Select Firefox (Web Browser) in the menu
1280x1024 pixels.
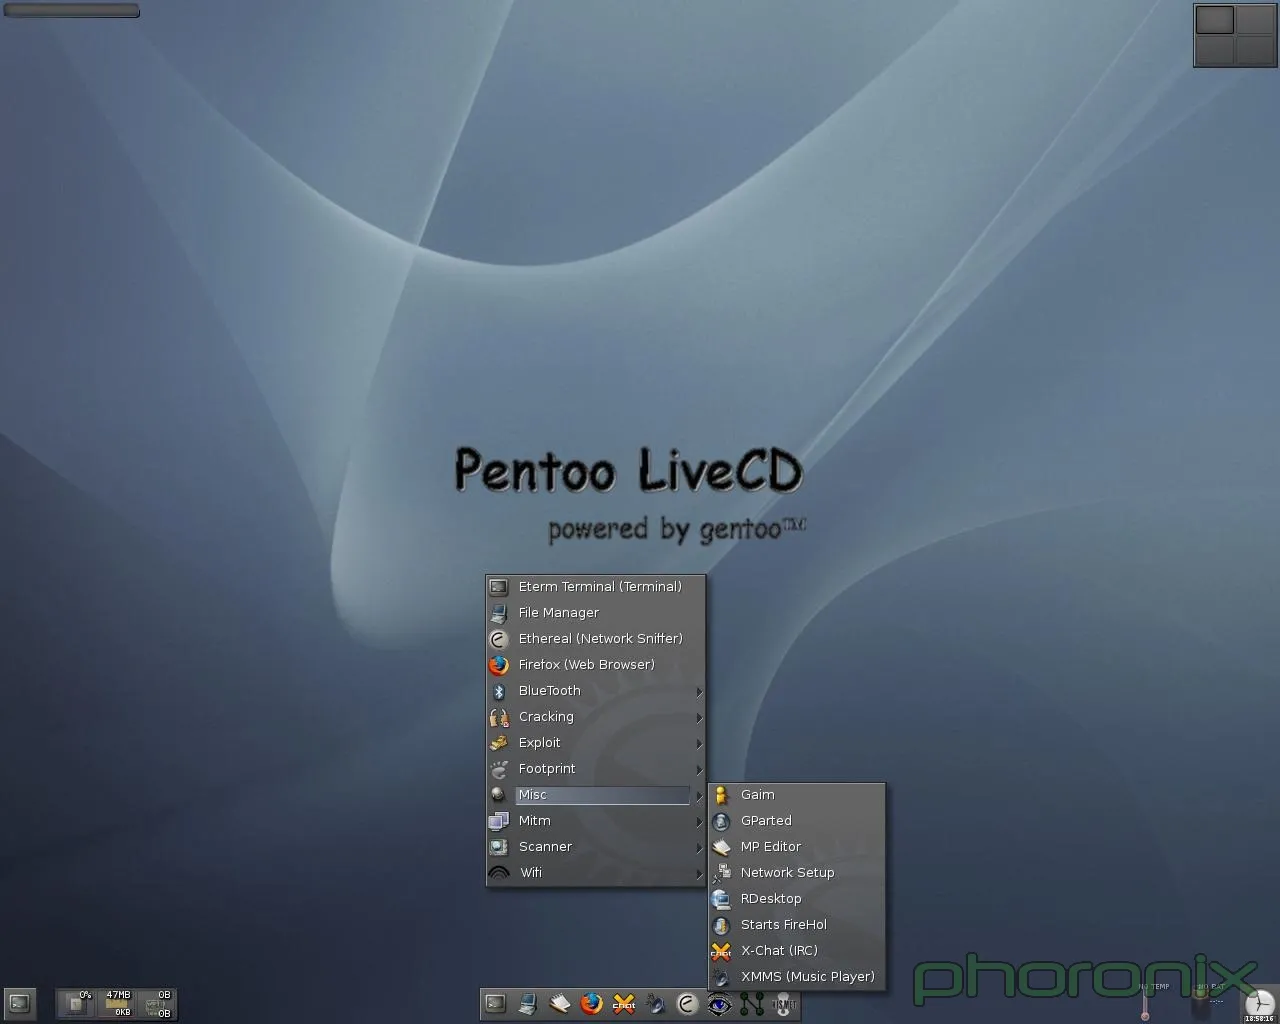pos(596,665)
